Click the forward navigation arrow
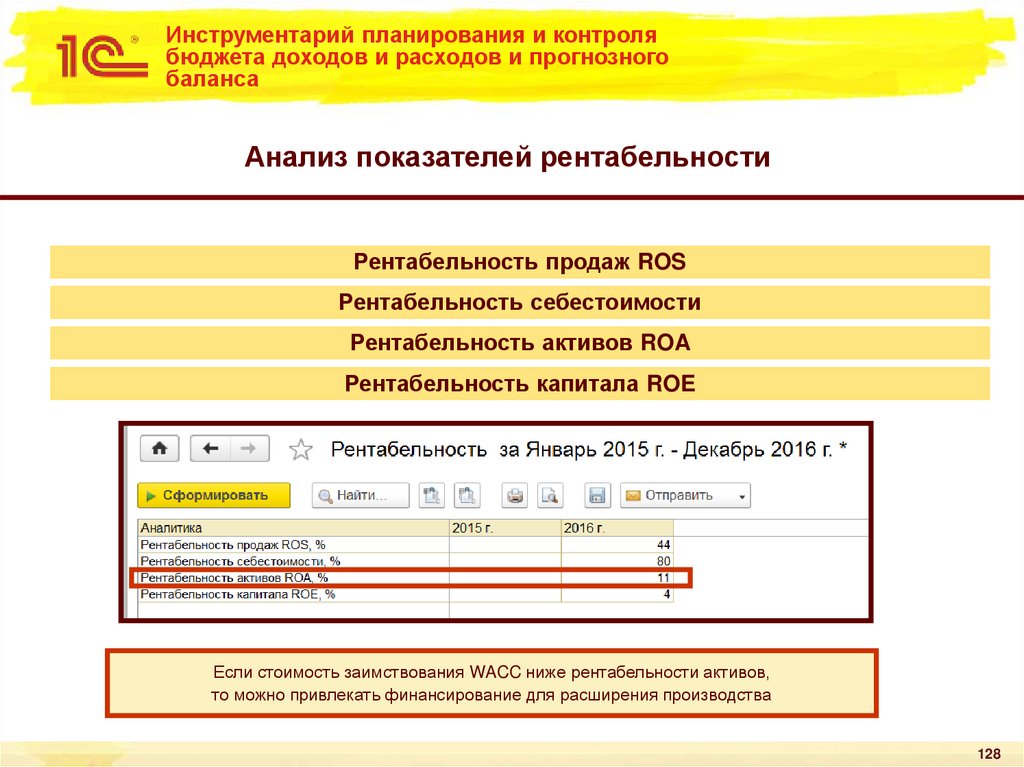 (247, 447)
